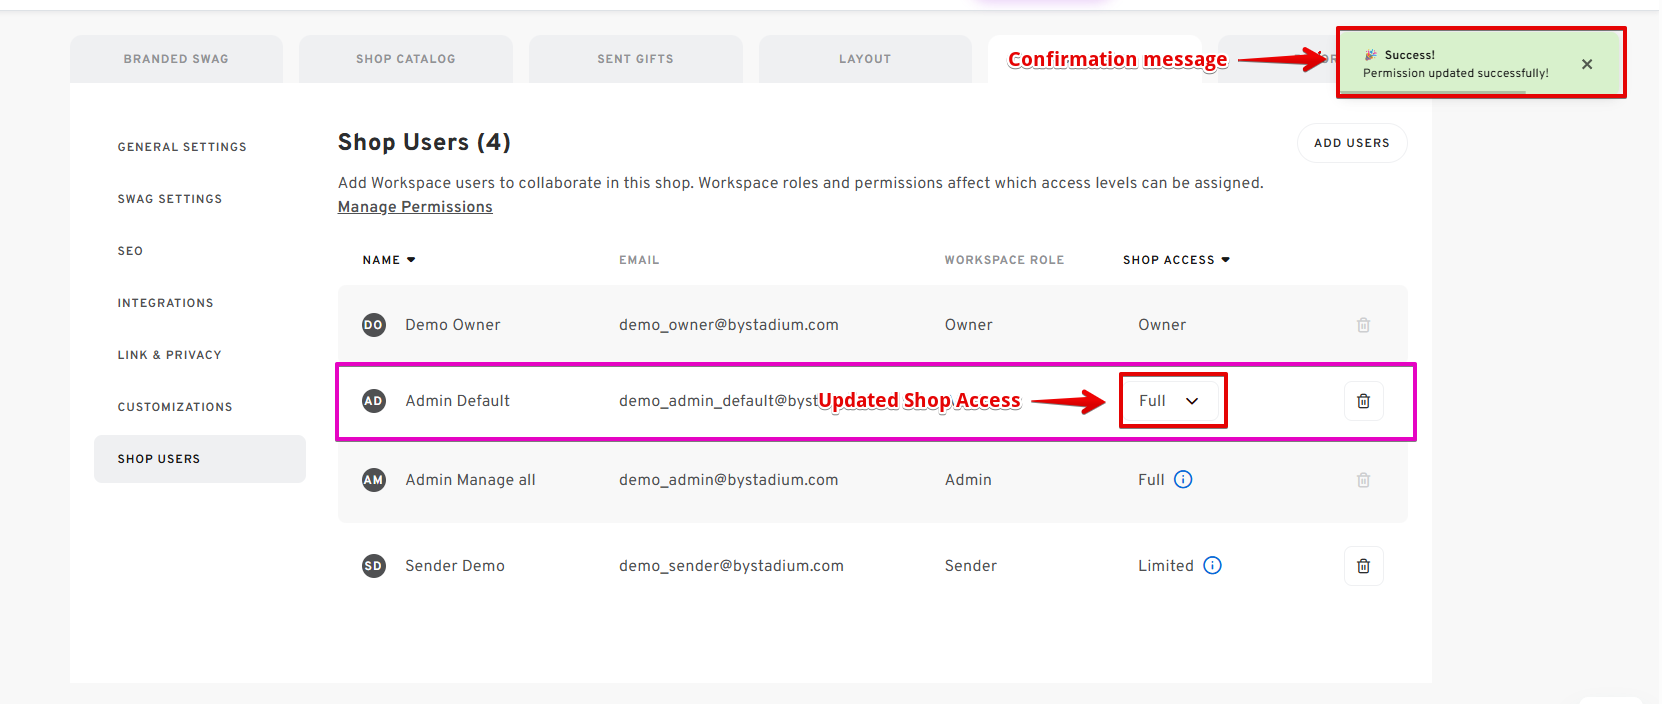Close the success notification toast
This screenshot has width=1662, height=704.
click(x=1587, y=64)
